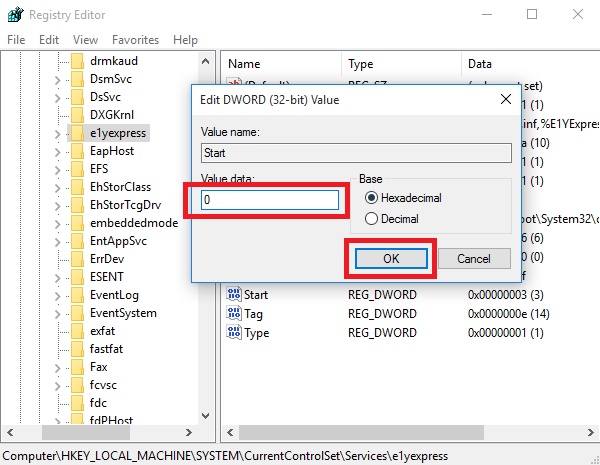Click the 0x00000003 (3) data cell

505,295
